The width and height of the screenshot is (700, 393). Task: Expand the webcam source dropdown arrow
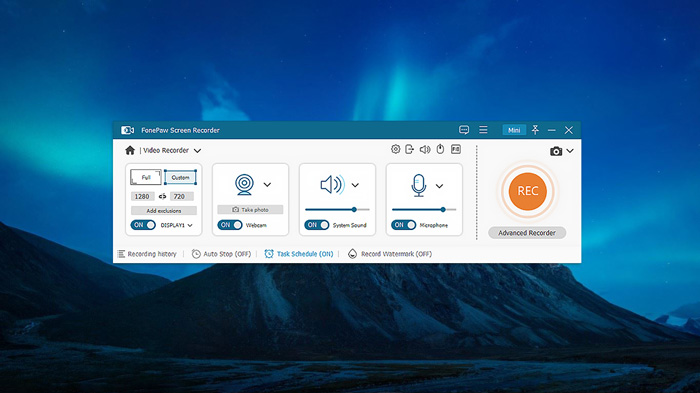(267, 184)
